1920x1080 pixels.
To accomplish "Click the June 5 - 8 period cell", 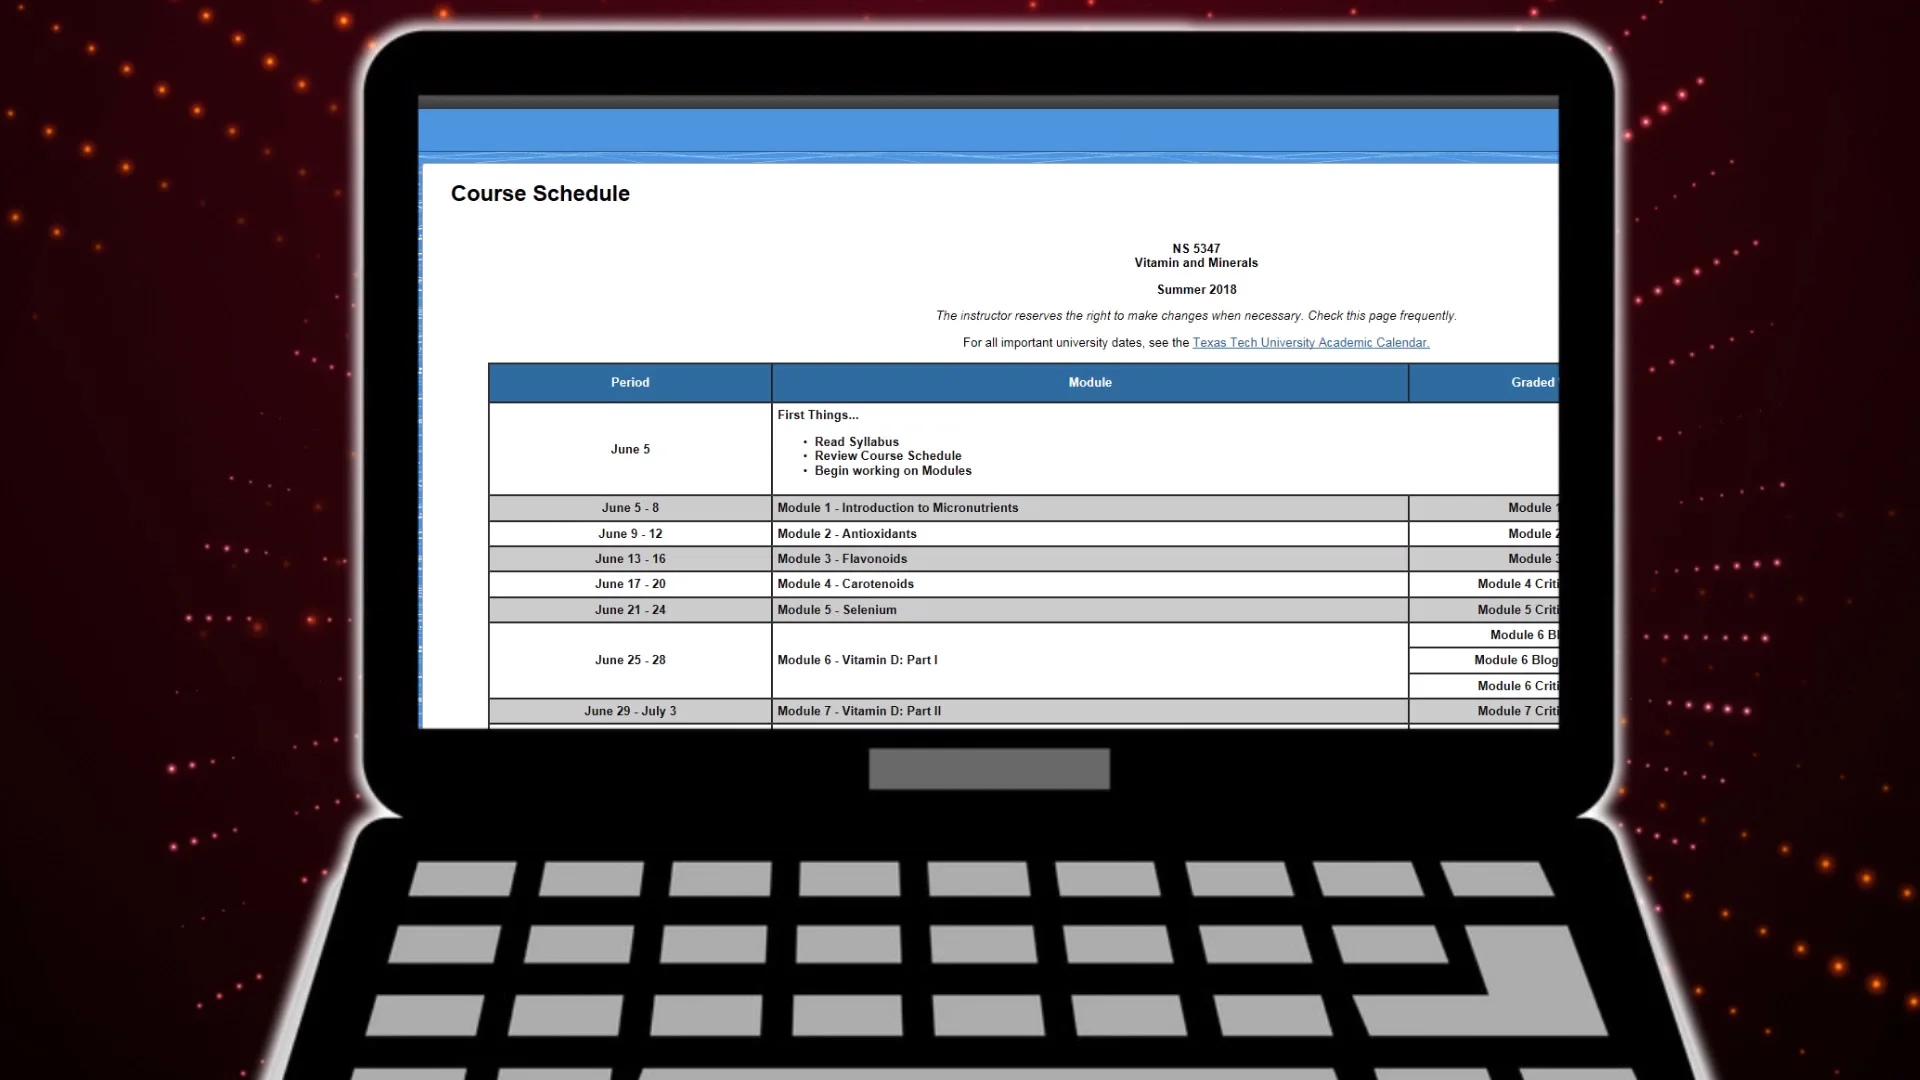I will (x=630, y=508).
